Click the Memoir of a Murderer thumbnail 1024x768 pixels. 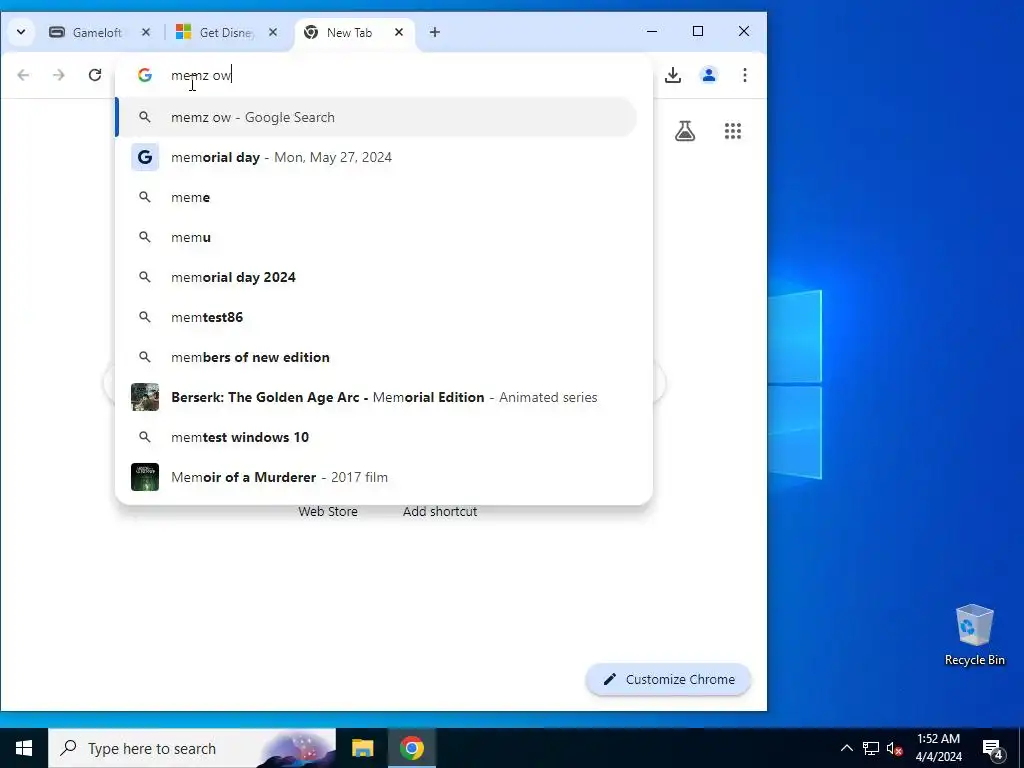(145, 477)
